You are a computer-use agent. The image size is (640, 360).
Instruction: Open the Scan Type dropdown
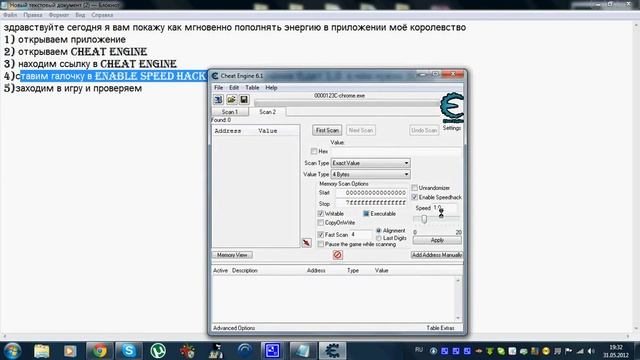click(370, 163)
